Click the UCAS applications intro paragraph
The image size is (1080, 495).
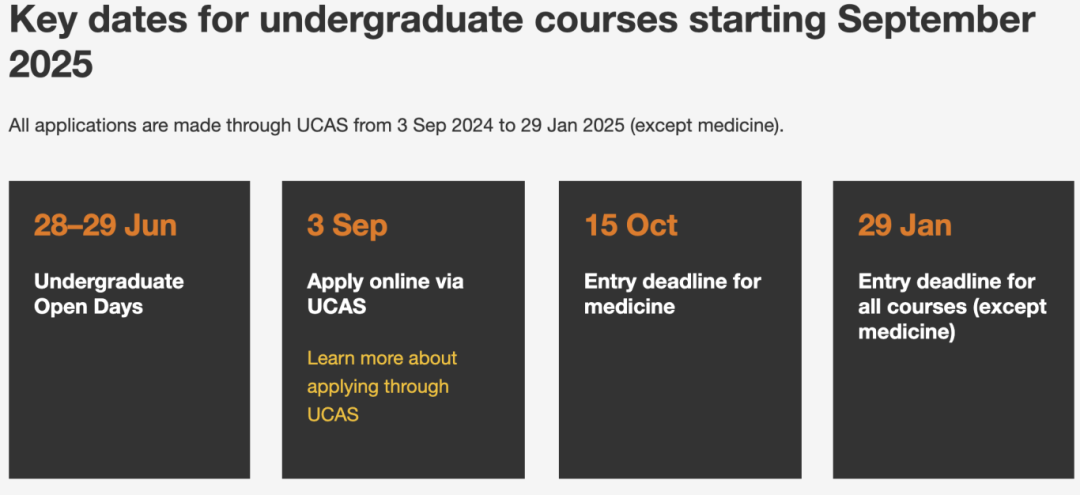tap(397, 127)
